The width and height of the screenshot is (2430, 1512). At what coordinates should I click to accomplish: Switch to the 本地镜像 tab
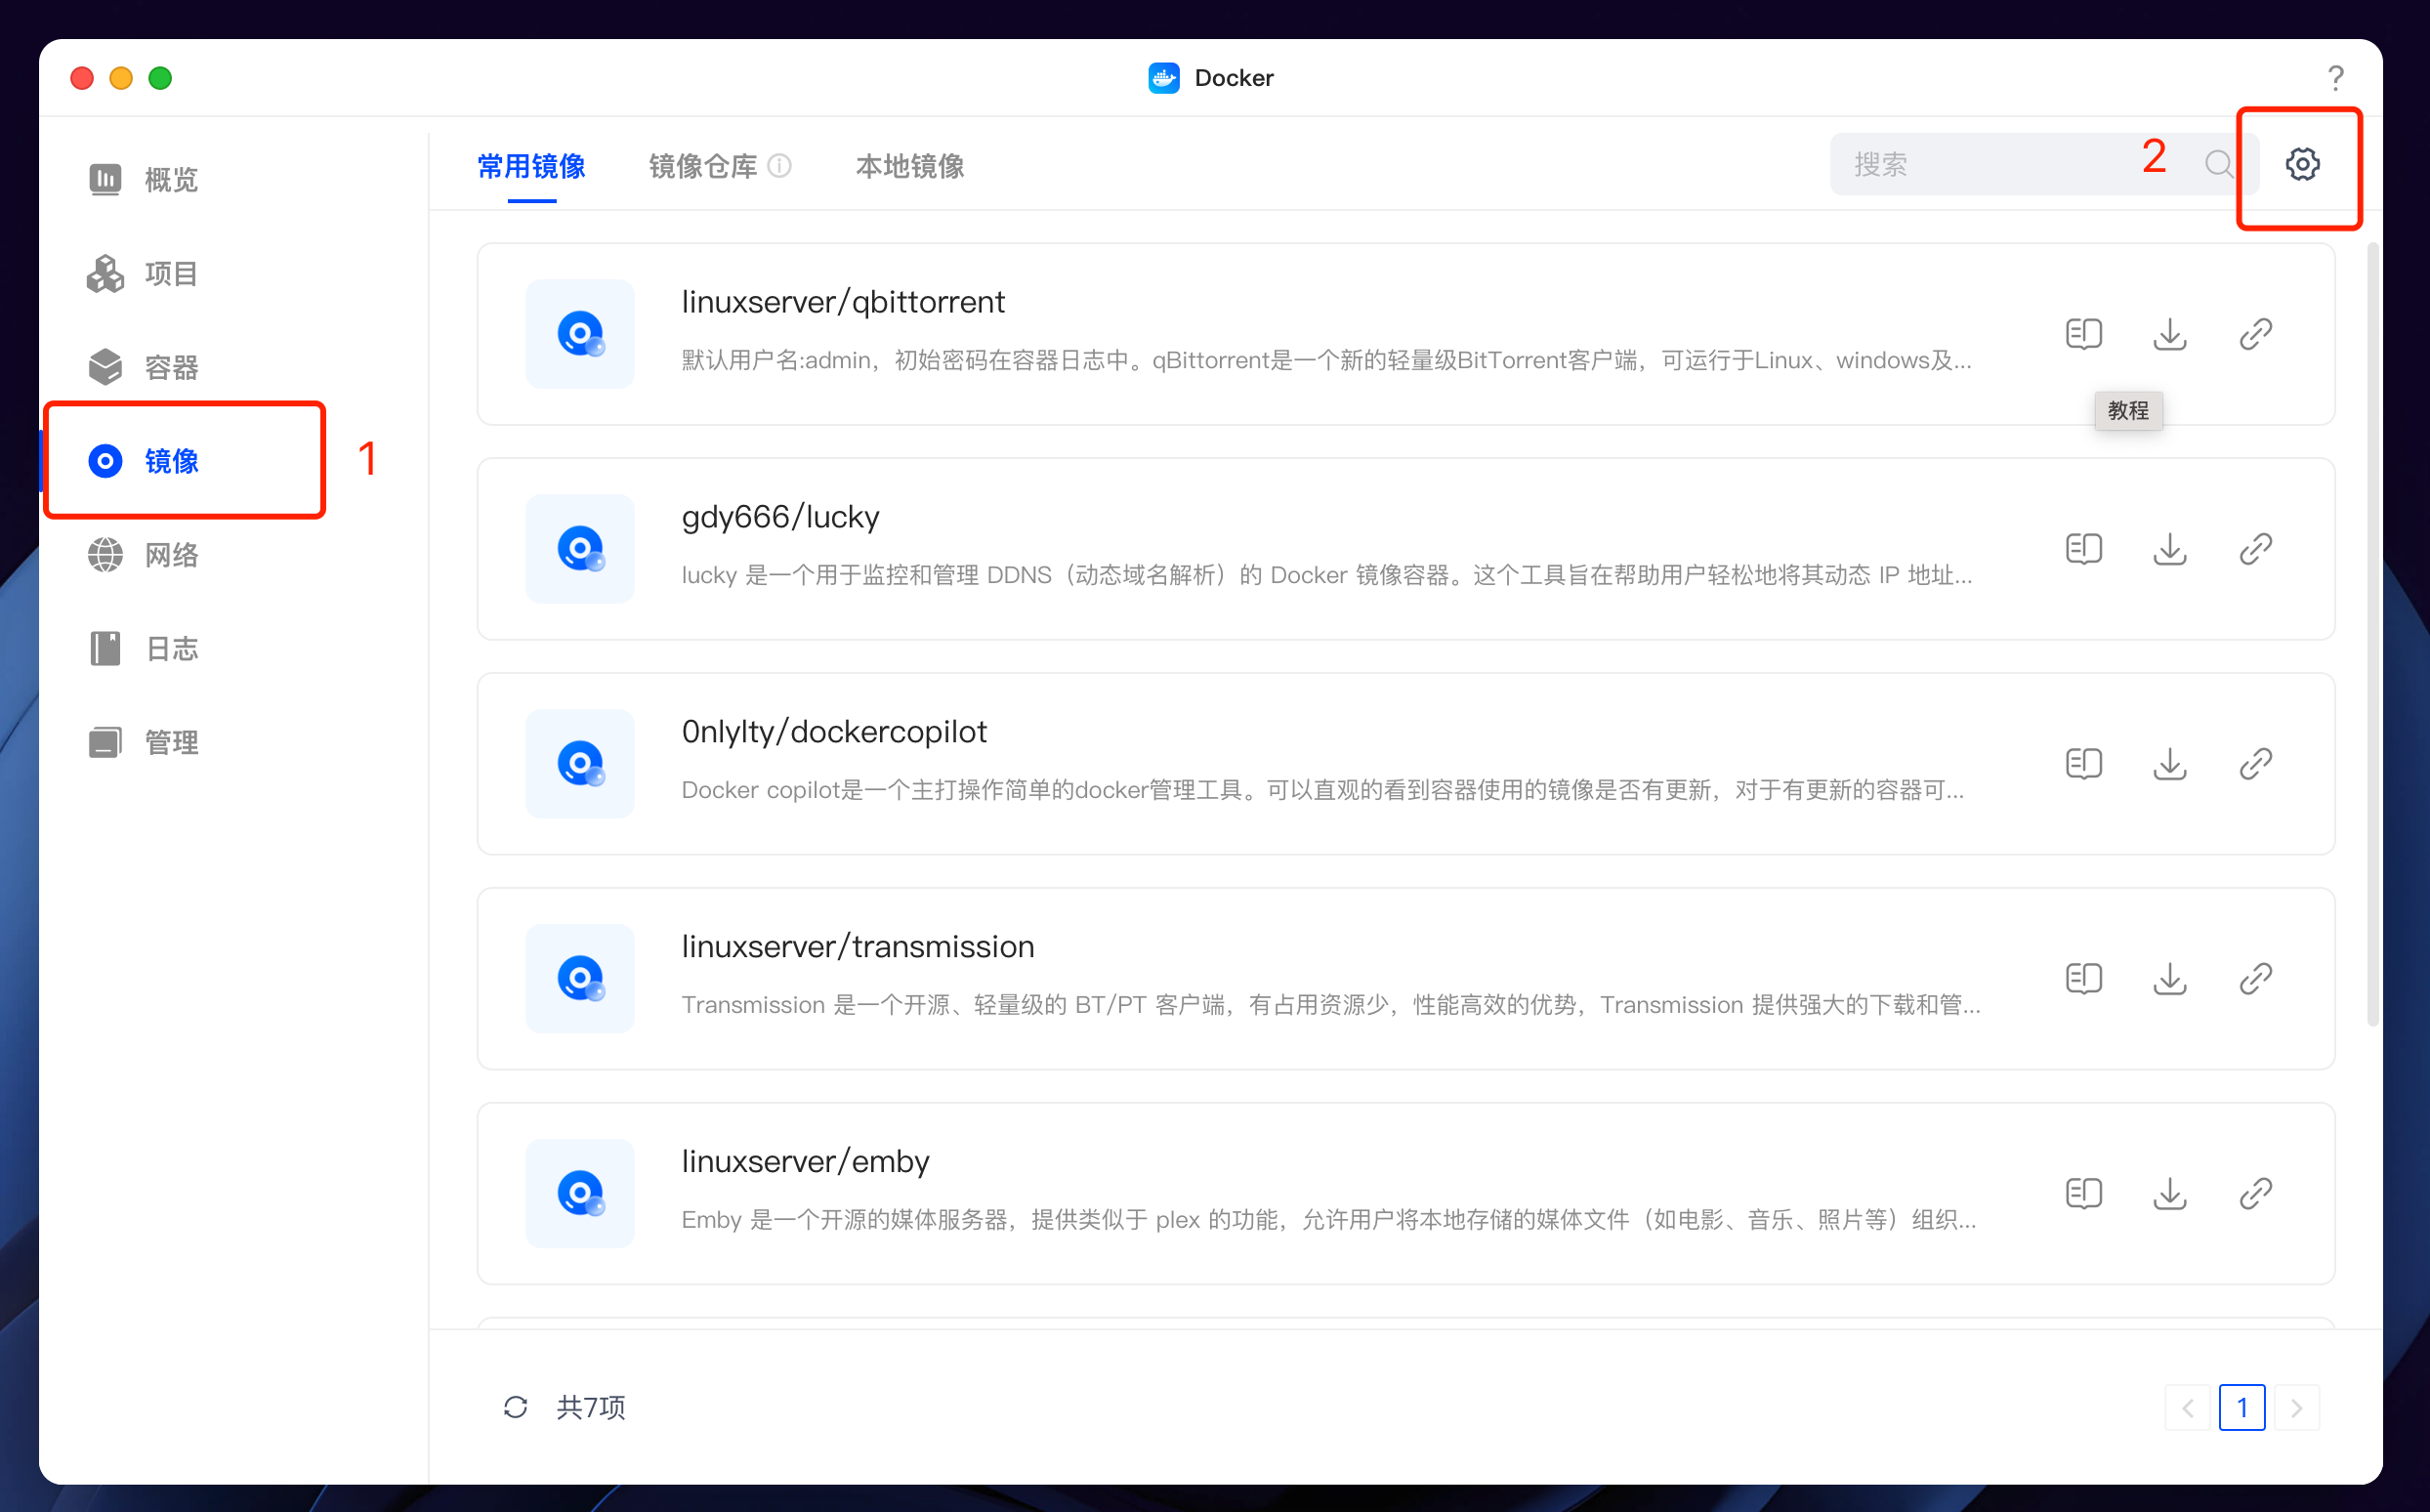[x=909, y=166]
